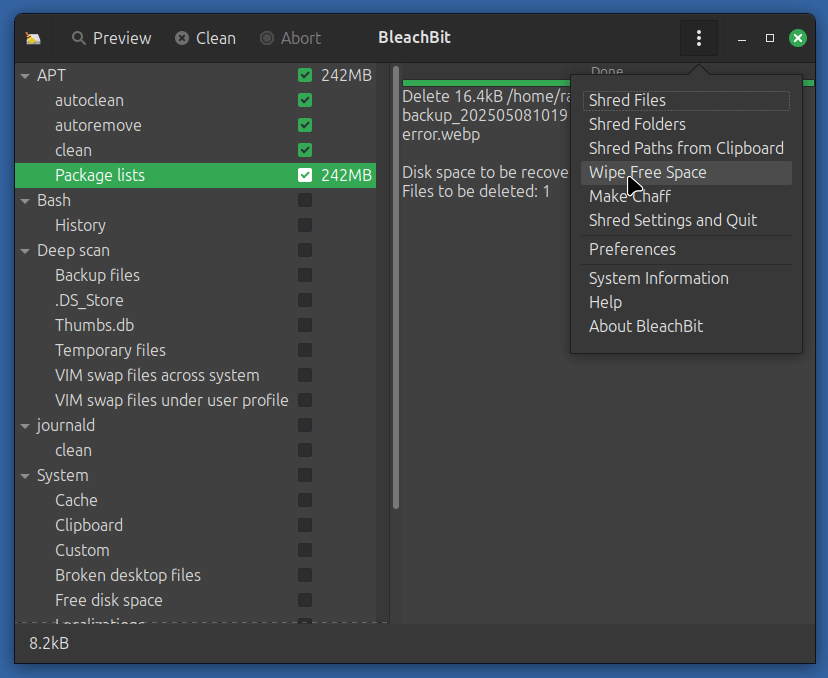Collapse the System category arrow
Screen dimensions: 828x678
click(x=26, y=476)
